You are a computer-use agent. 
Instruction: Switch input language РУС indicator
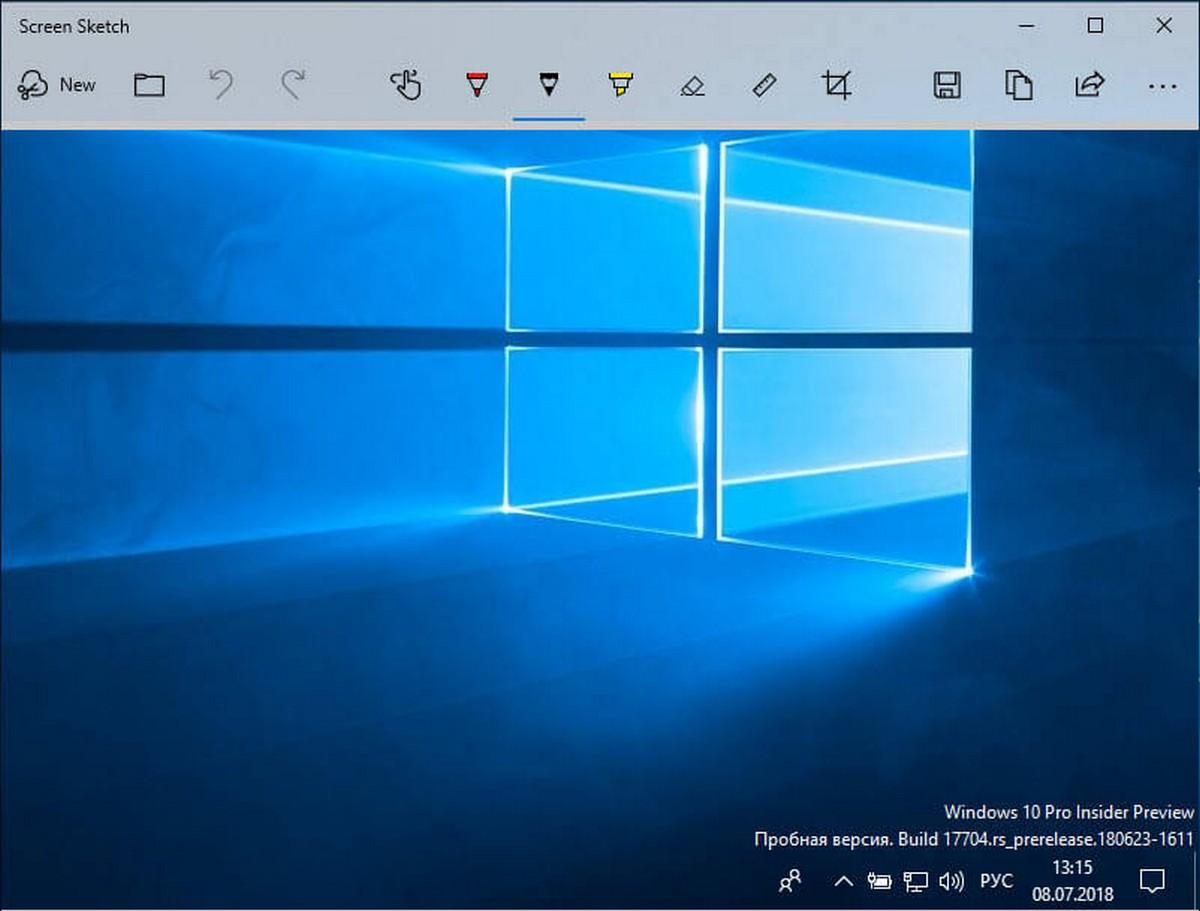(995, 881)
